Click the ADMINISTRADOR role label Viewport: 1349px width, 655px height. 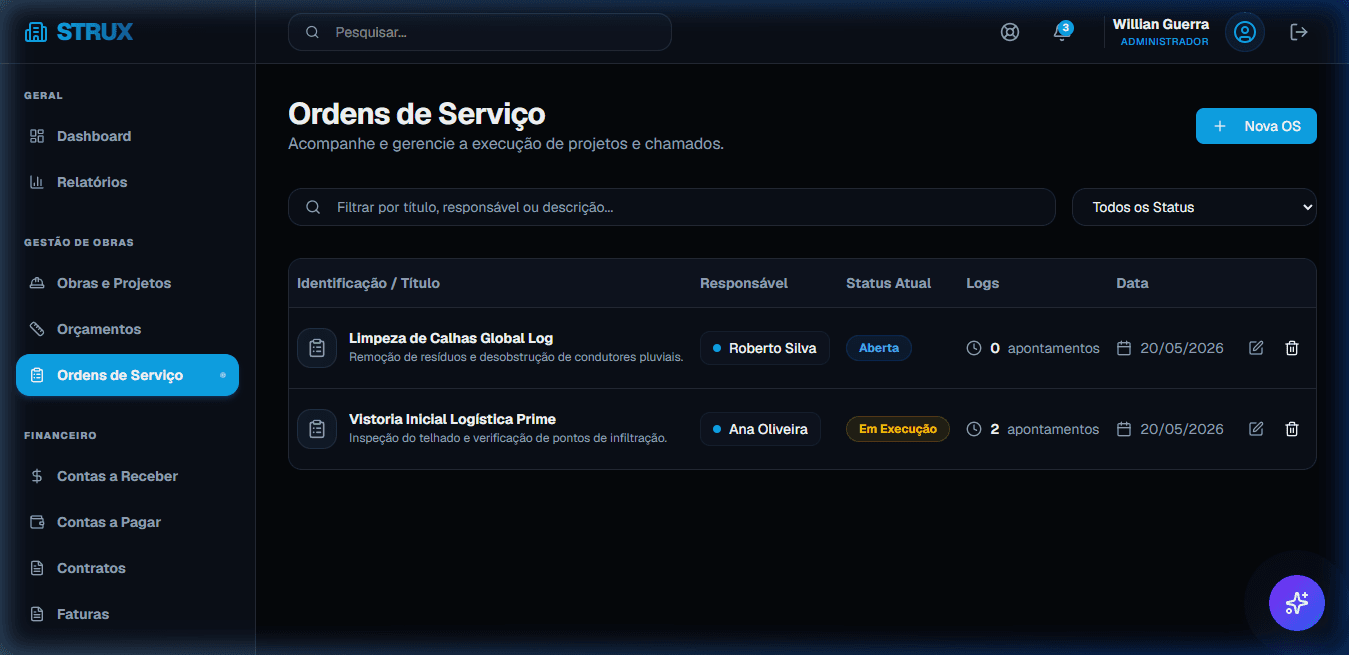point(1164,42)
